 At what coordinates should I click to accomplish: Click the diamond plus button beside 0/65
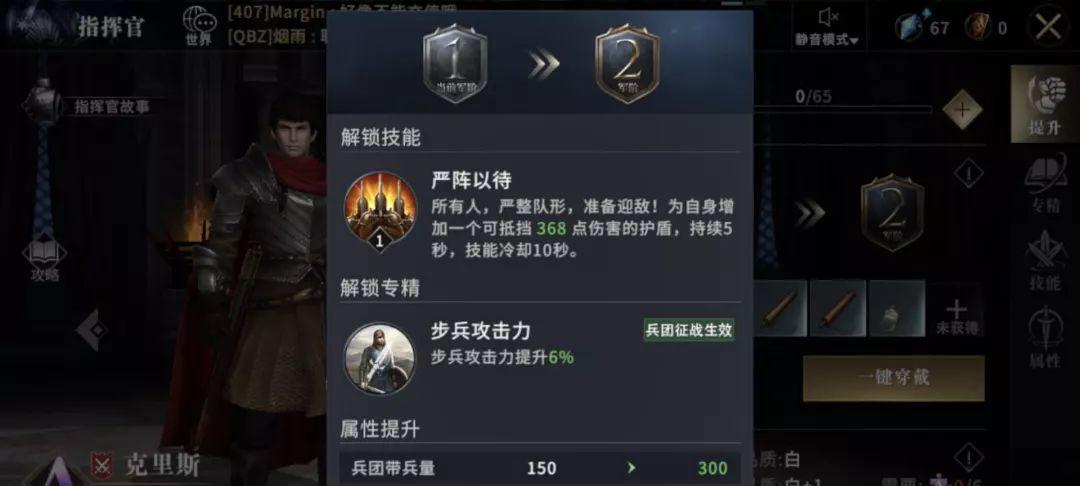pyautogui.click(x=962, y=109)
